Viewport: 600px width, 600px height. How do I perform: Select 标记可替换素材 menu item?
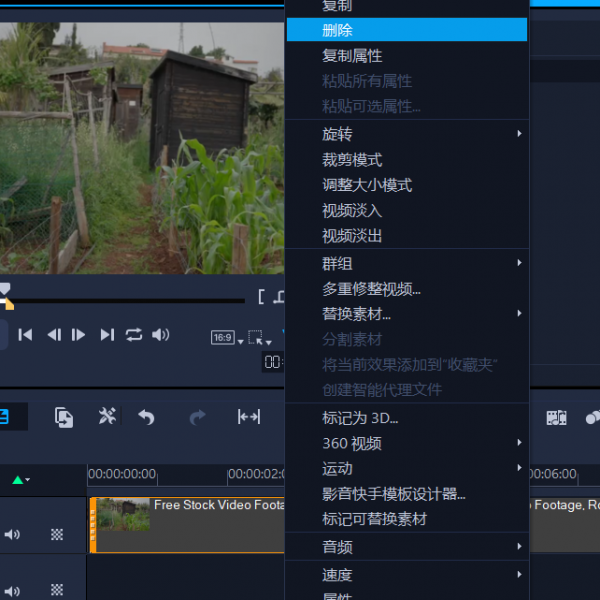click(x=406, y=519)
